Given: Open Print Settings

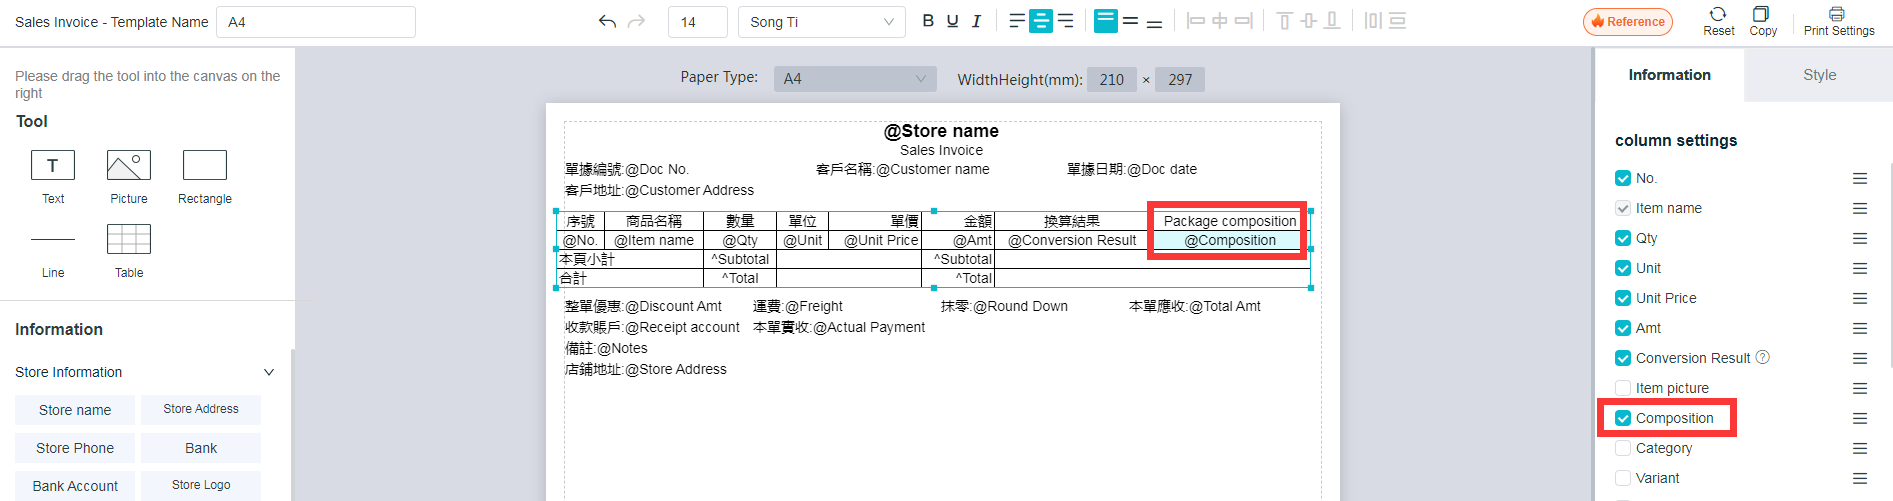Looking at the screenshot, I should tap(1838, 21).
